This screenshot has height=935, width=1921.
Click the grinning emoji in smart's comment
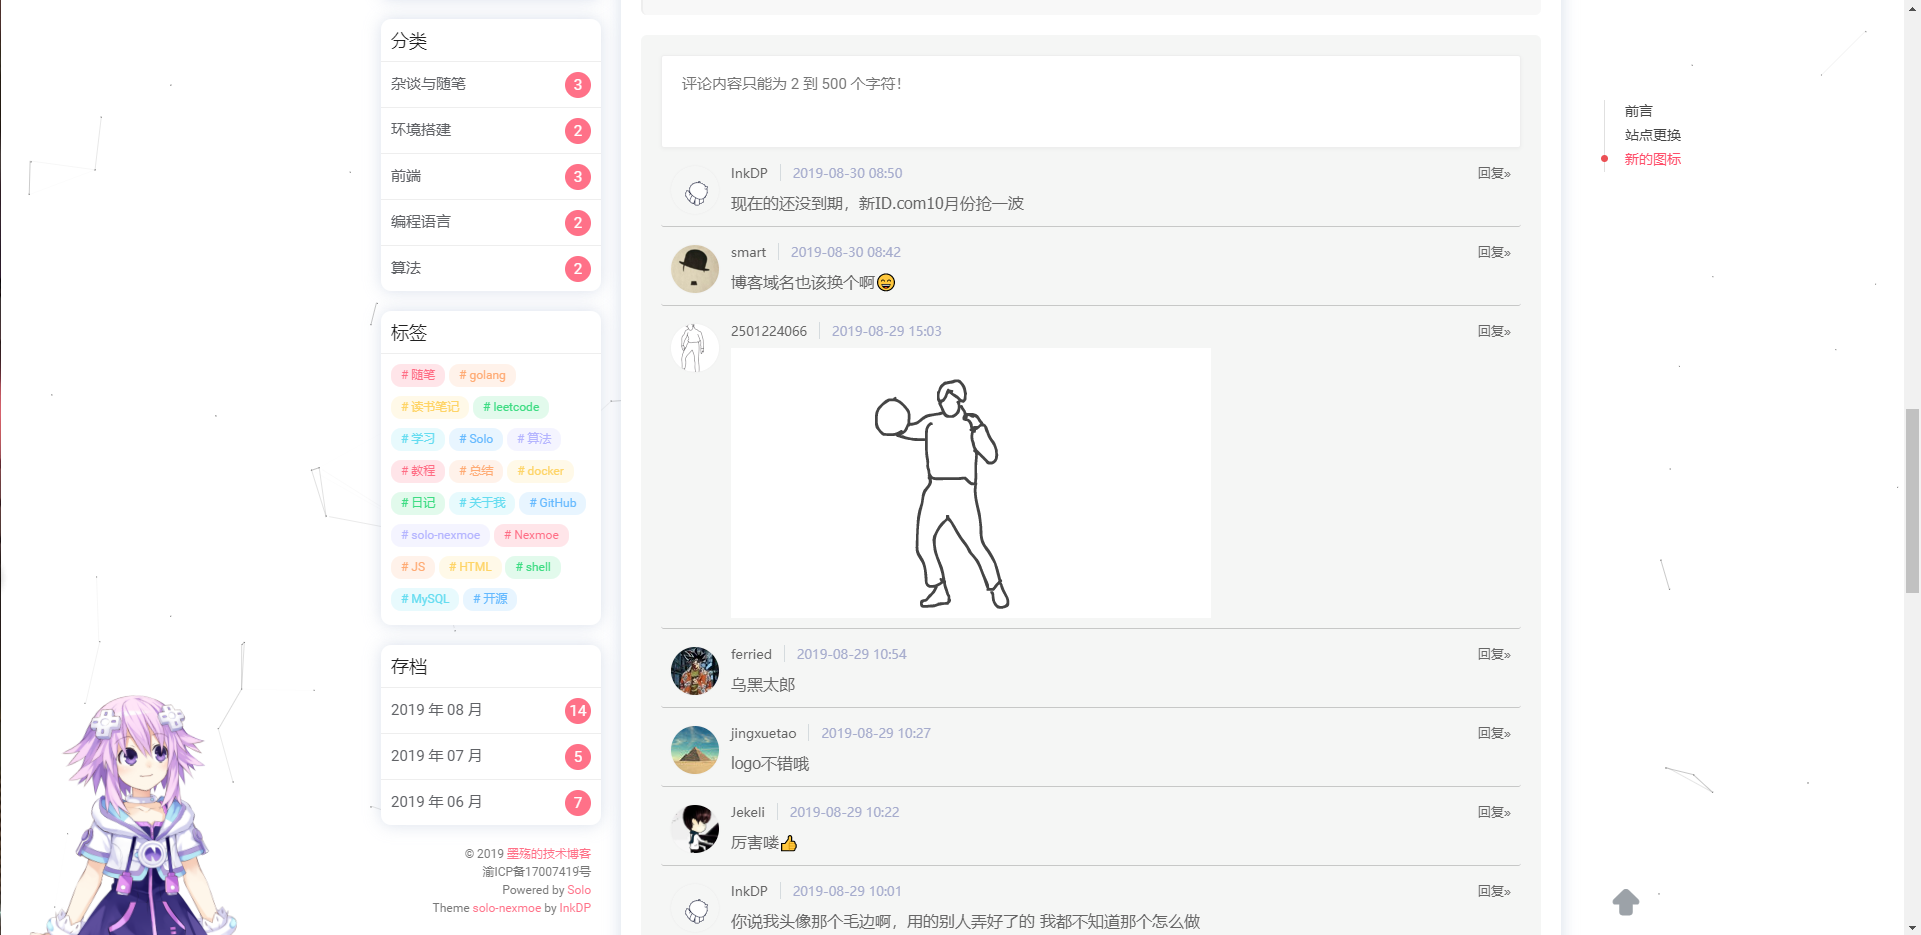[886, 283]
